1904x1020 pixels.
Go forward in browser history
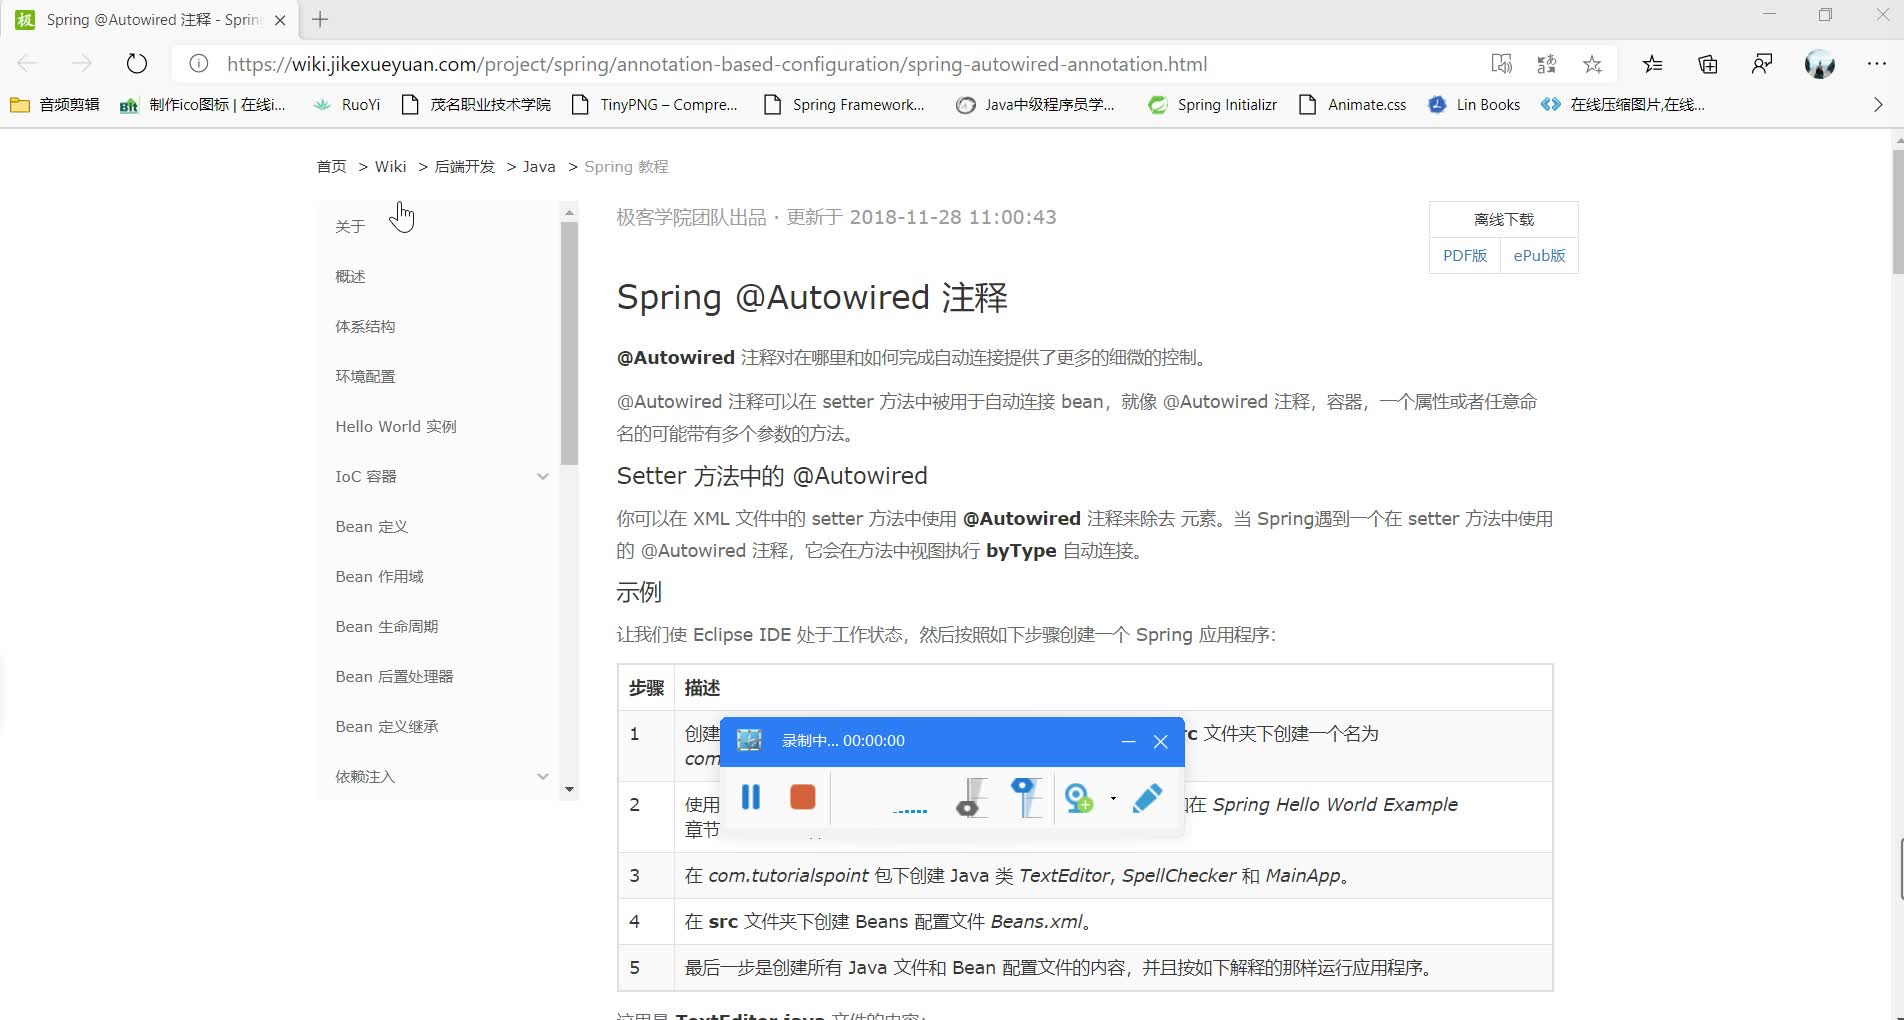pos(82,64)
